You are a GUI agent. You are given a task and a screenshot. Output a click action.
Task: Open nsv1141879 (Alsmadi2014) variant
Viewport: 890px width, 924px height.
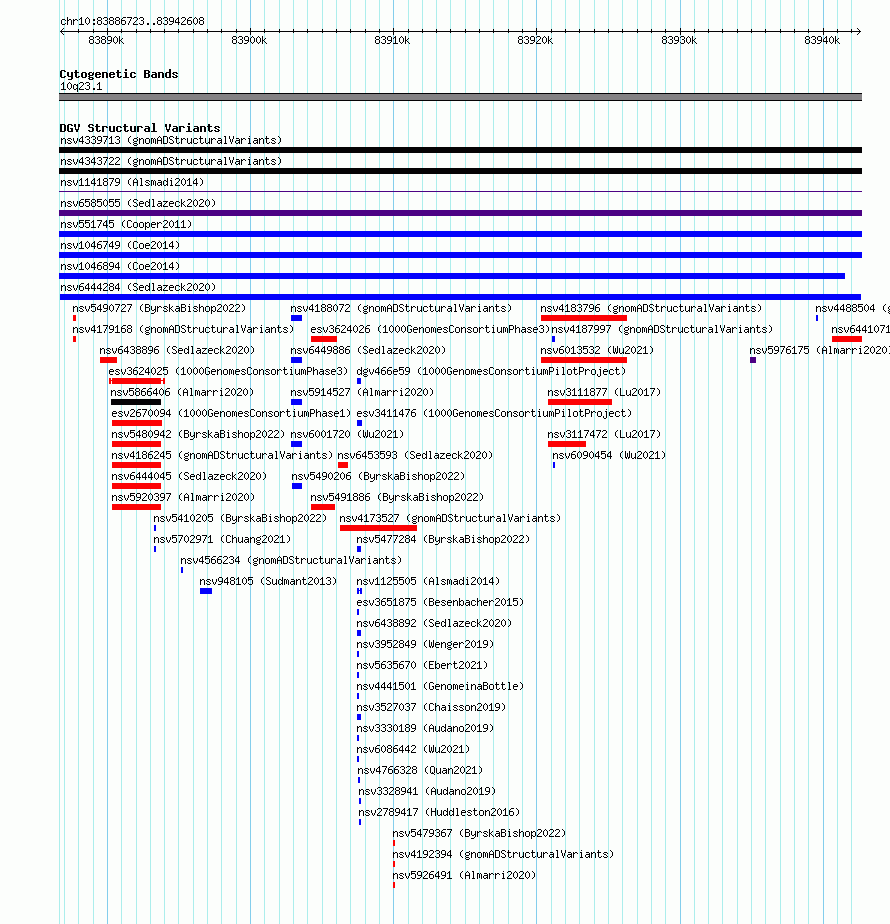[132, 183]
